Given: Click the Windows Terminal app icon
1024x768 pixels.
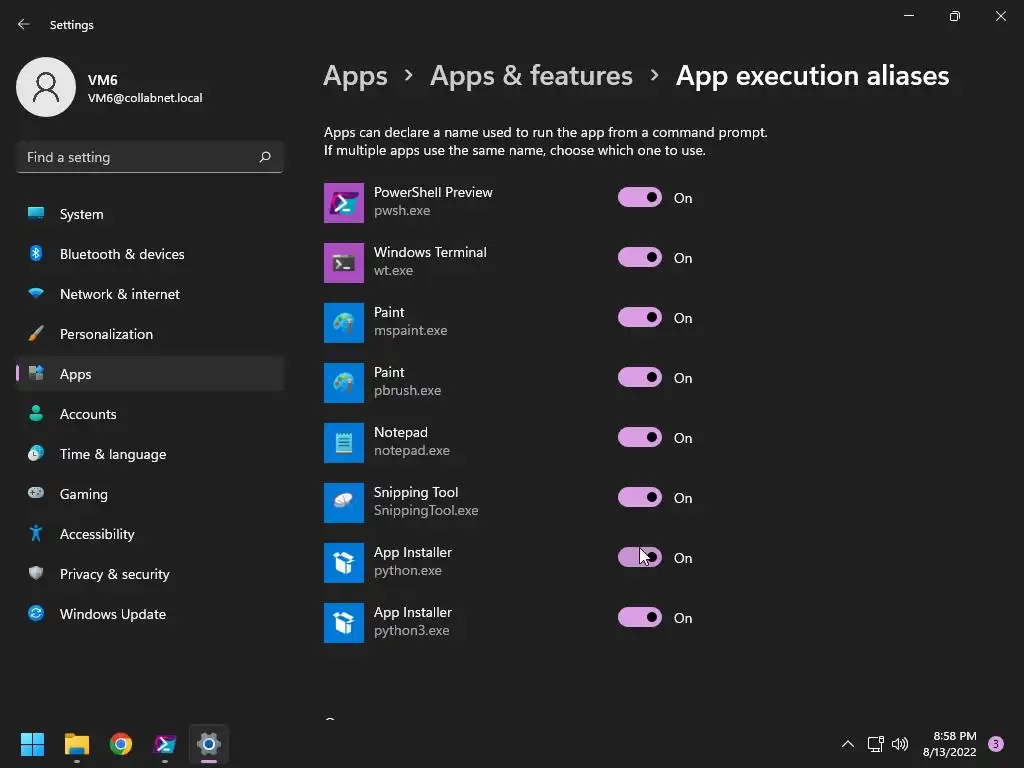Looking at the screenshot, I should click(x=343, y=262).
